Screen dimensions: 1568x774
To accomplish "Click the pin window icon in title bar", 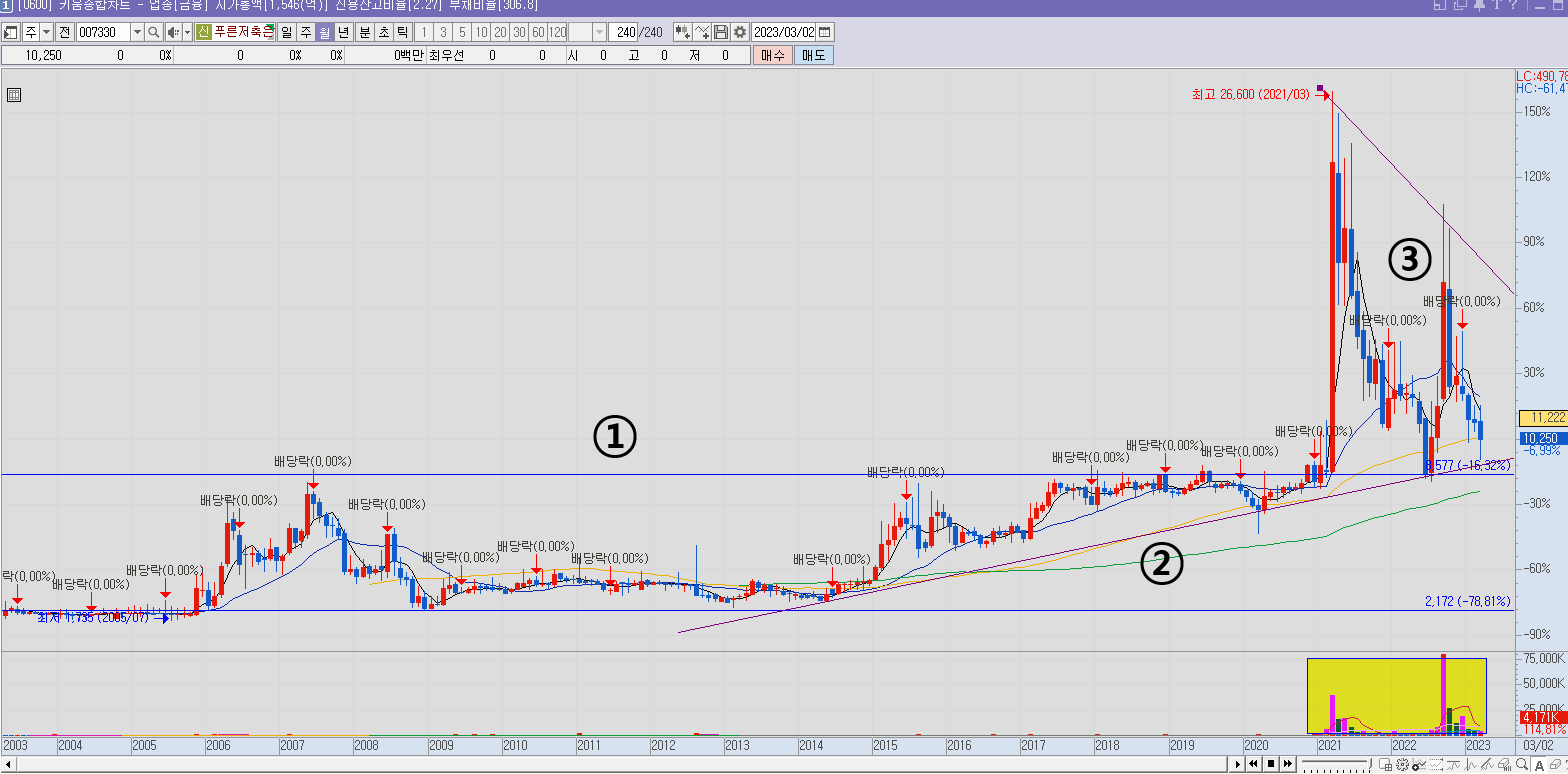I will [1479, 5].
